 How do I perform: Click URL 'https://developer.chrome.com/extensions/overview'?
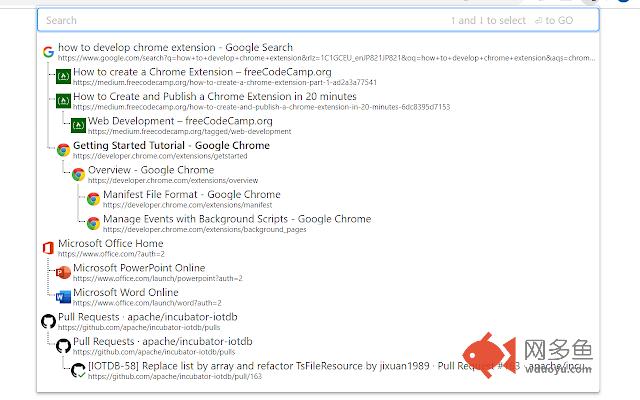173,180
